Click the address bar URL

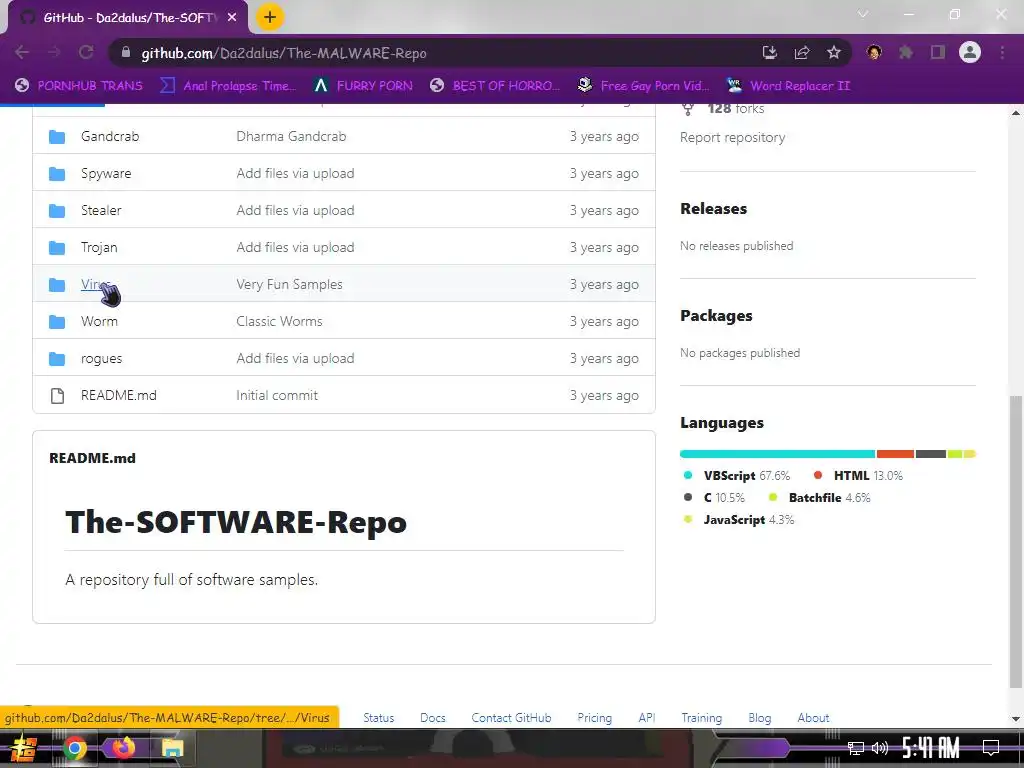click(284, 53)
